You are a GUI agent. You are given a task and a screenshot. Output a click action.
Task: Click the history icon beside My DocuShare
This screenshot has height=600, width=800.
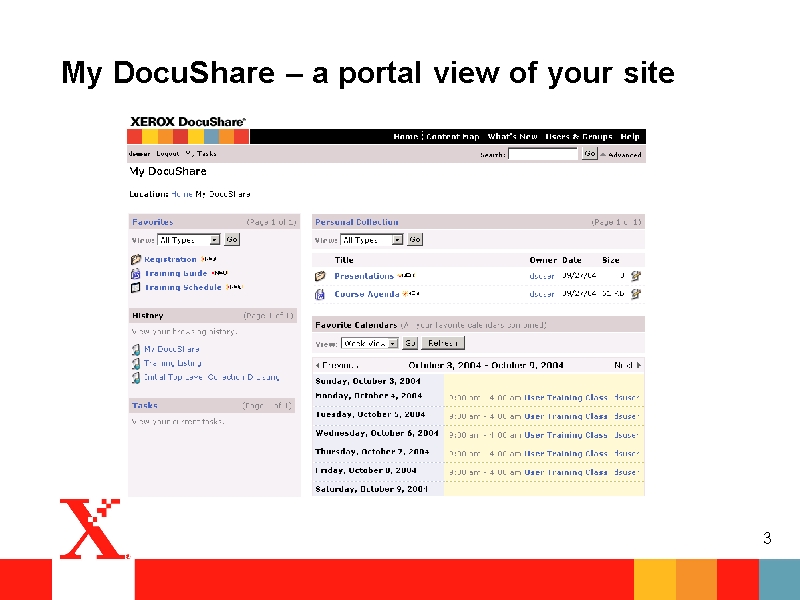136,349
